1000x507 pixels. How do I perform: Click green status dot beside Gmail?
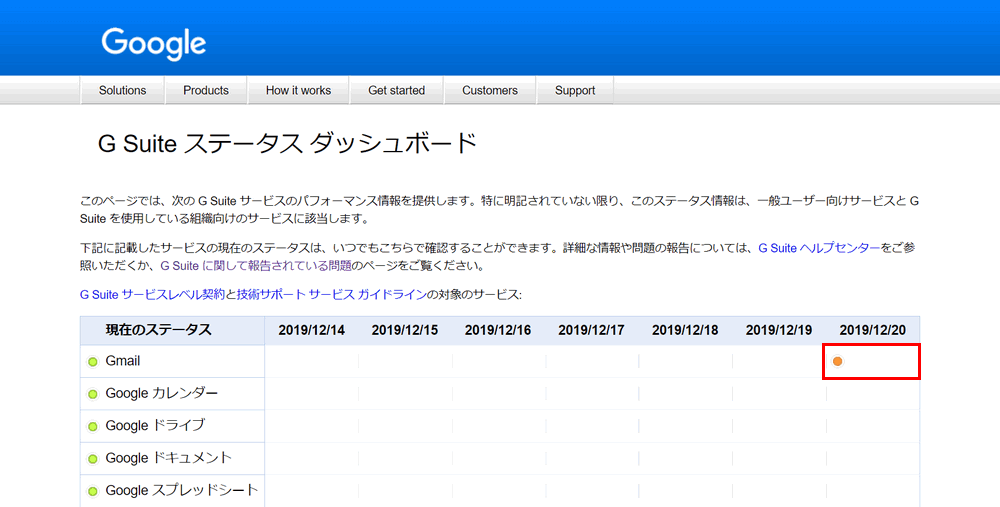click(x=93, y=362)
